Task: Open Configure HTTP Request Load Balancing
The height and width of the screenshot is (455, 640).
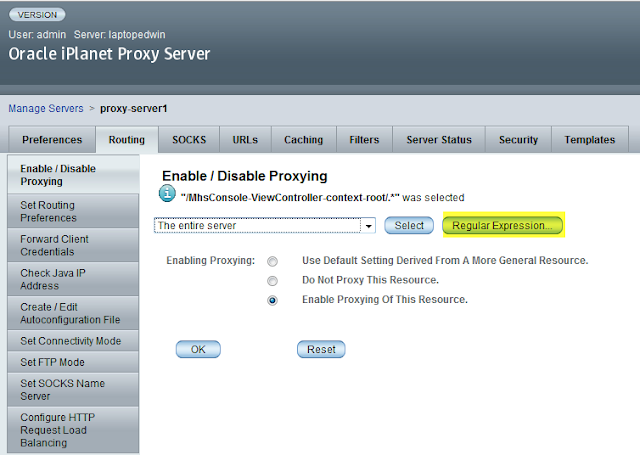Action: (x=73, y=430)
